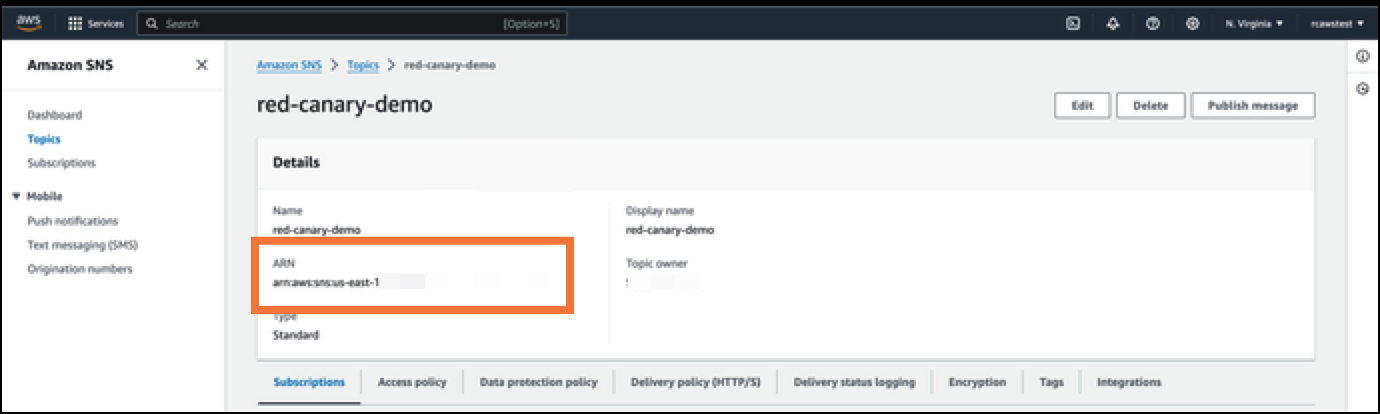This screenshot has width=1380, height=414.
Task: Open the clock icon below info icon
Action: click(1362, 89)
